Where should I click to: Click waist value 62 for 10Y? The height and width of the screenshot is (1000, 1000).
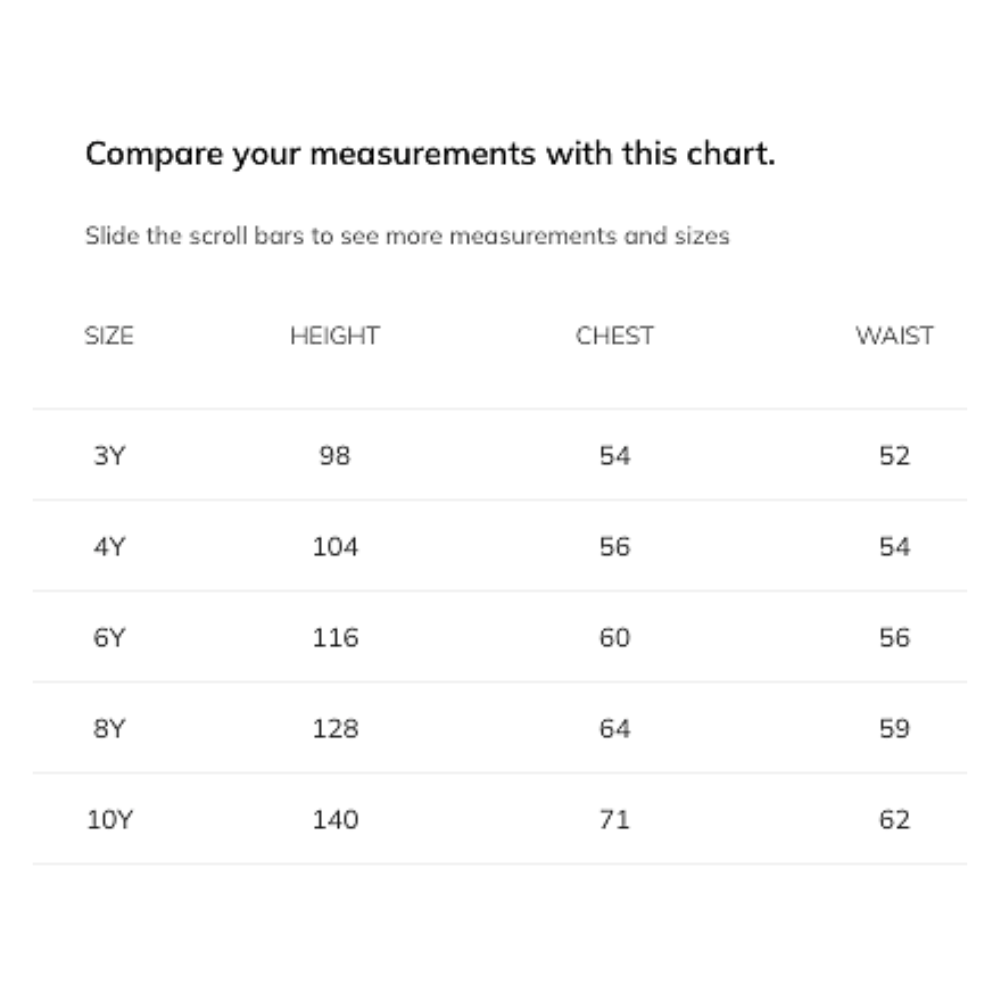[x=894, y=820]
